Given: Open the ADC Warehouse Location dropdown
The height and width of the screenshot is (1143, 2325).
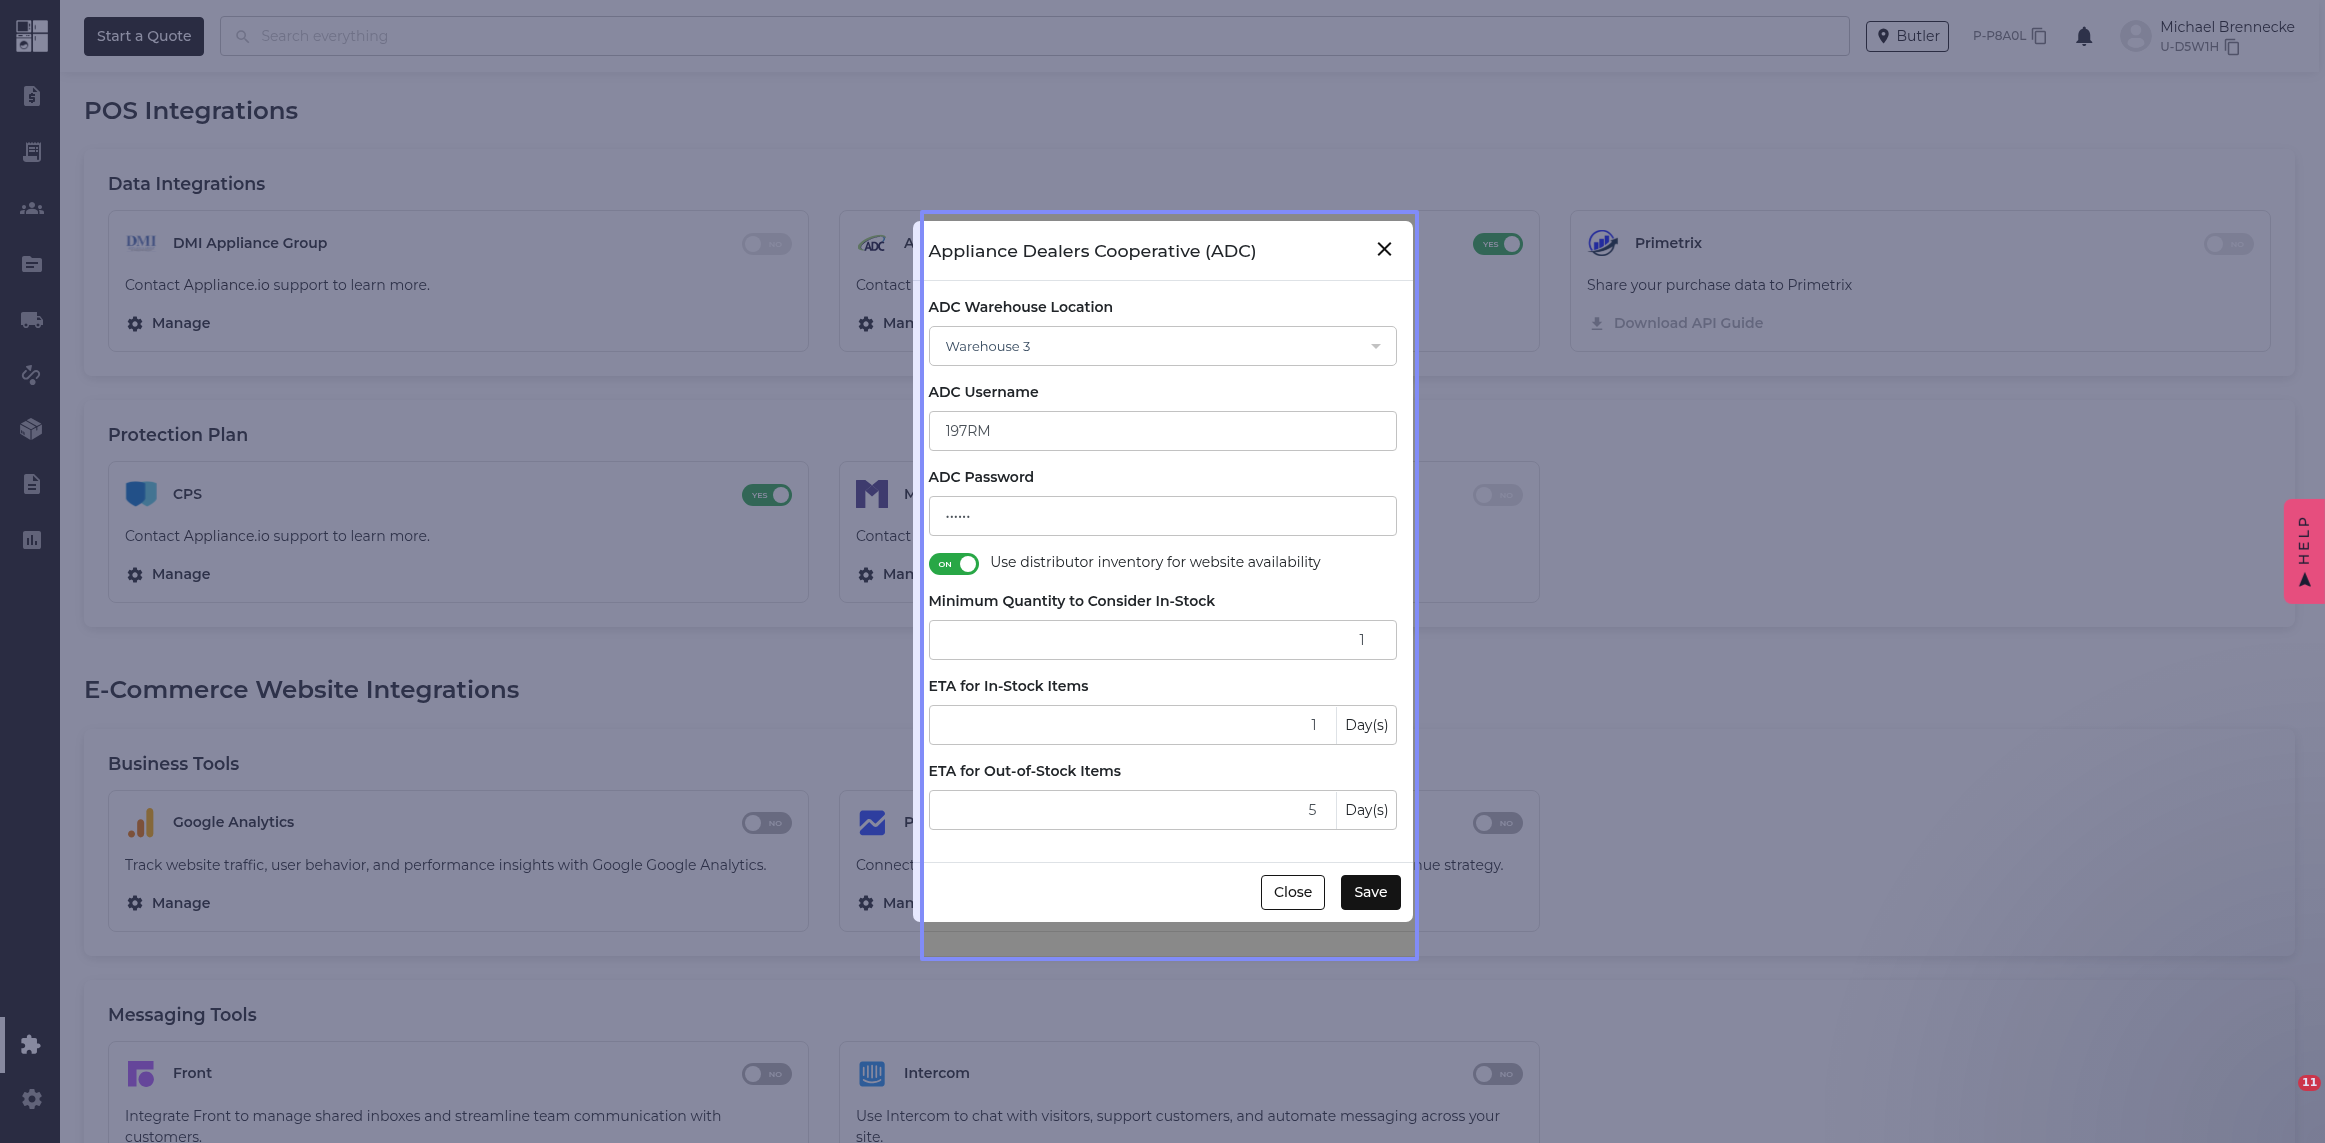Looking at the screenshot, I should click(1162, 346).
